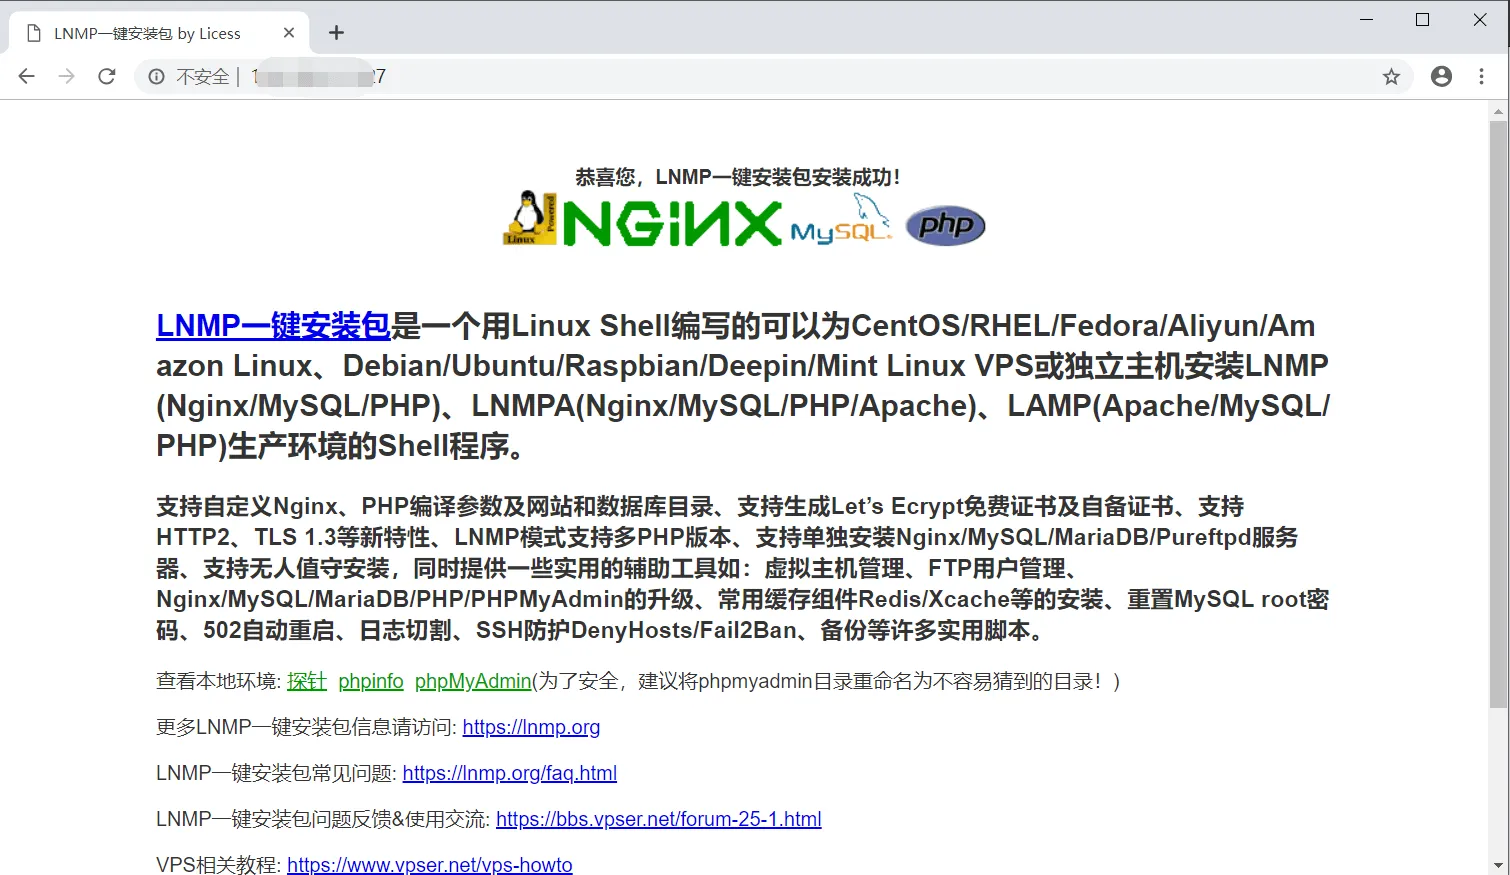Click the PHP logo image
The image size is (1510, 875).
(x=945, y=225)
